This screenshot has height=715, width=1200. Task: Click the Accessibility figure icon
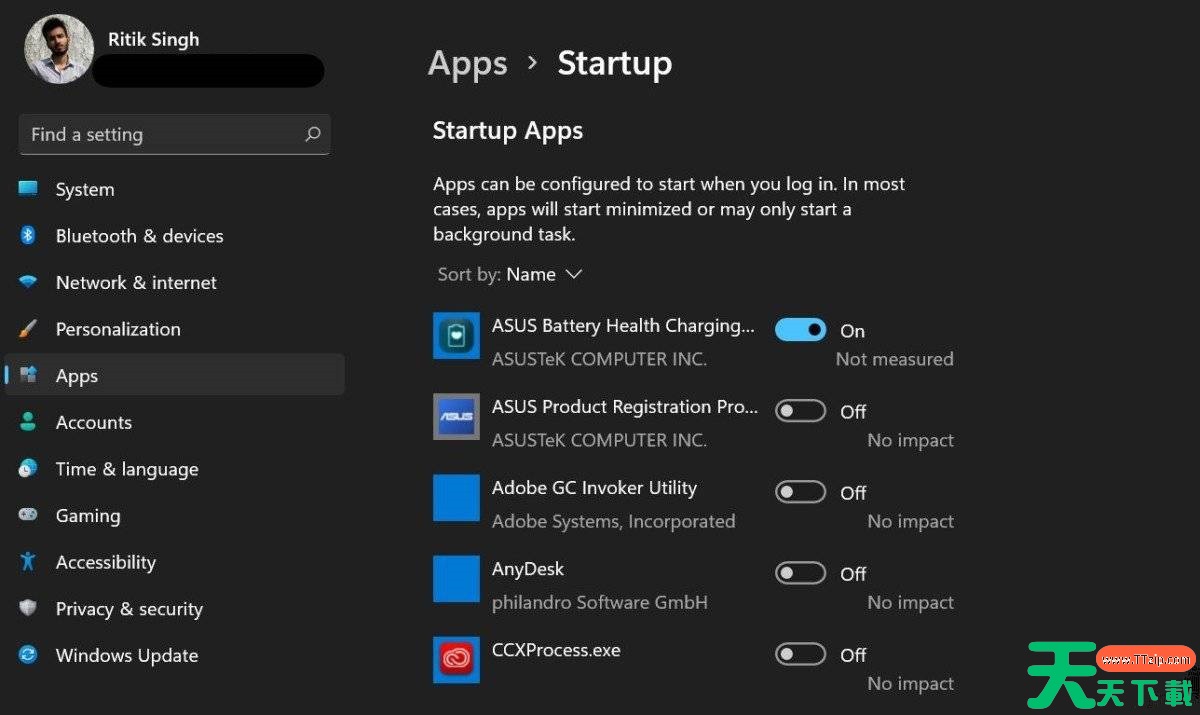28,562
